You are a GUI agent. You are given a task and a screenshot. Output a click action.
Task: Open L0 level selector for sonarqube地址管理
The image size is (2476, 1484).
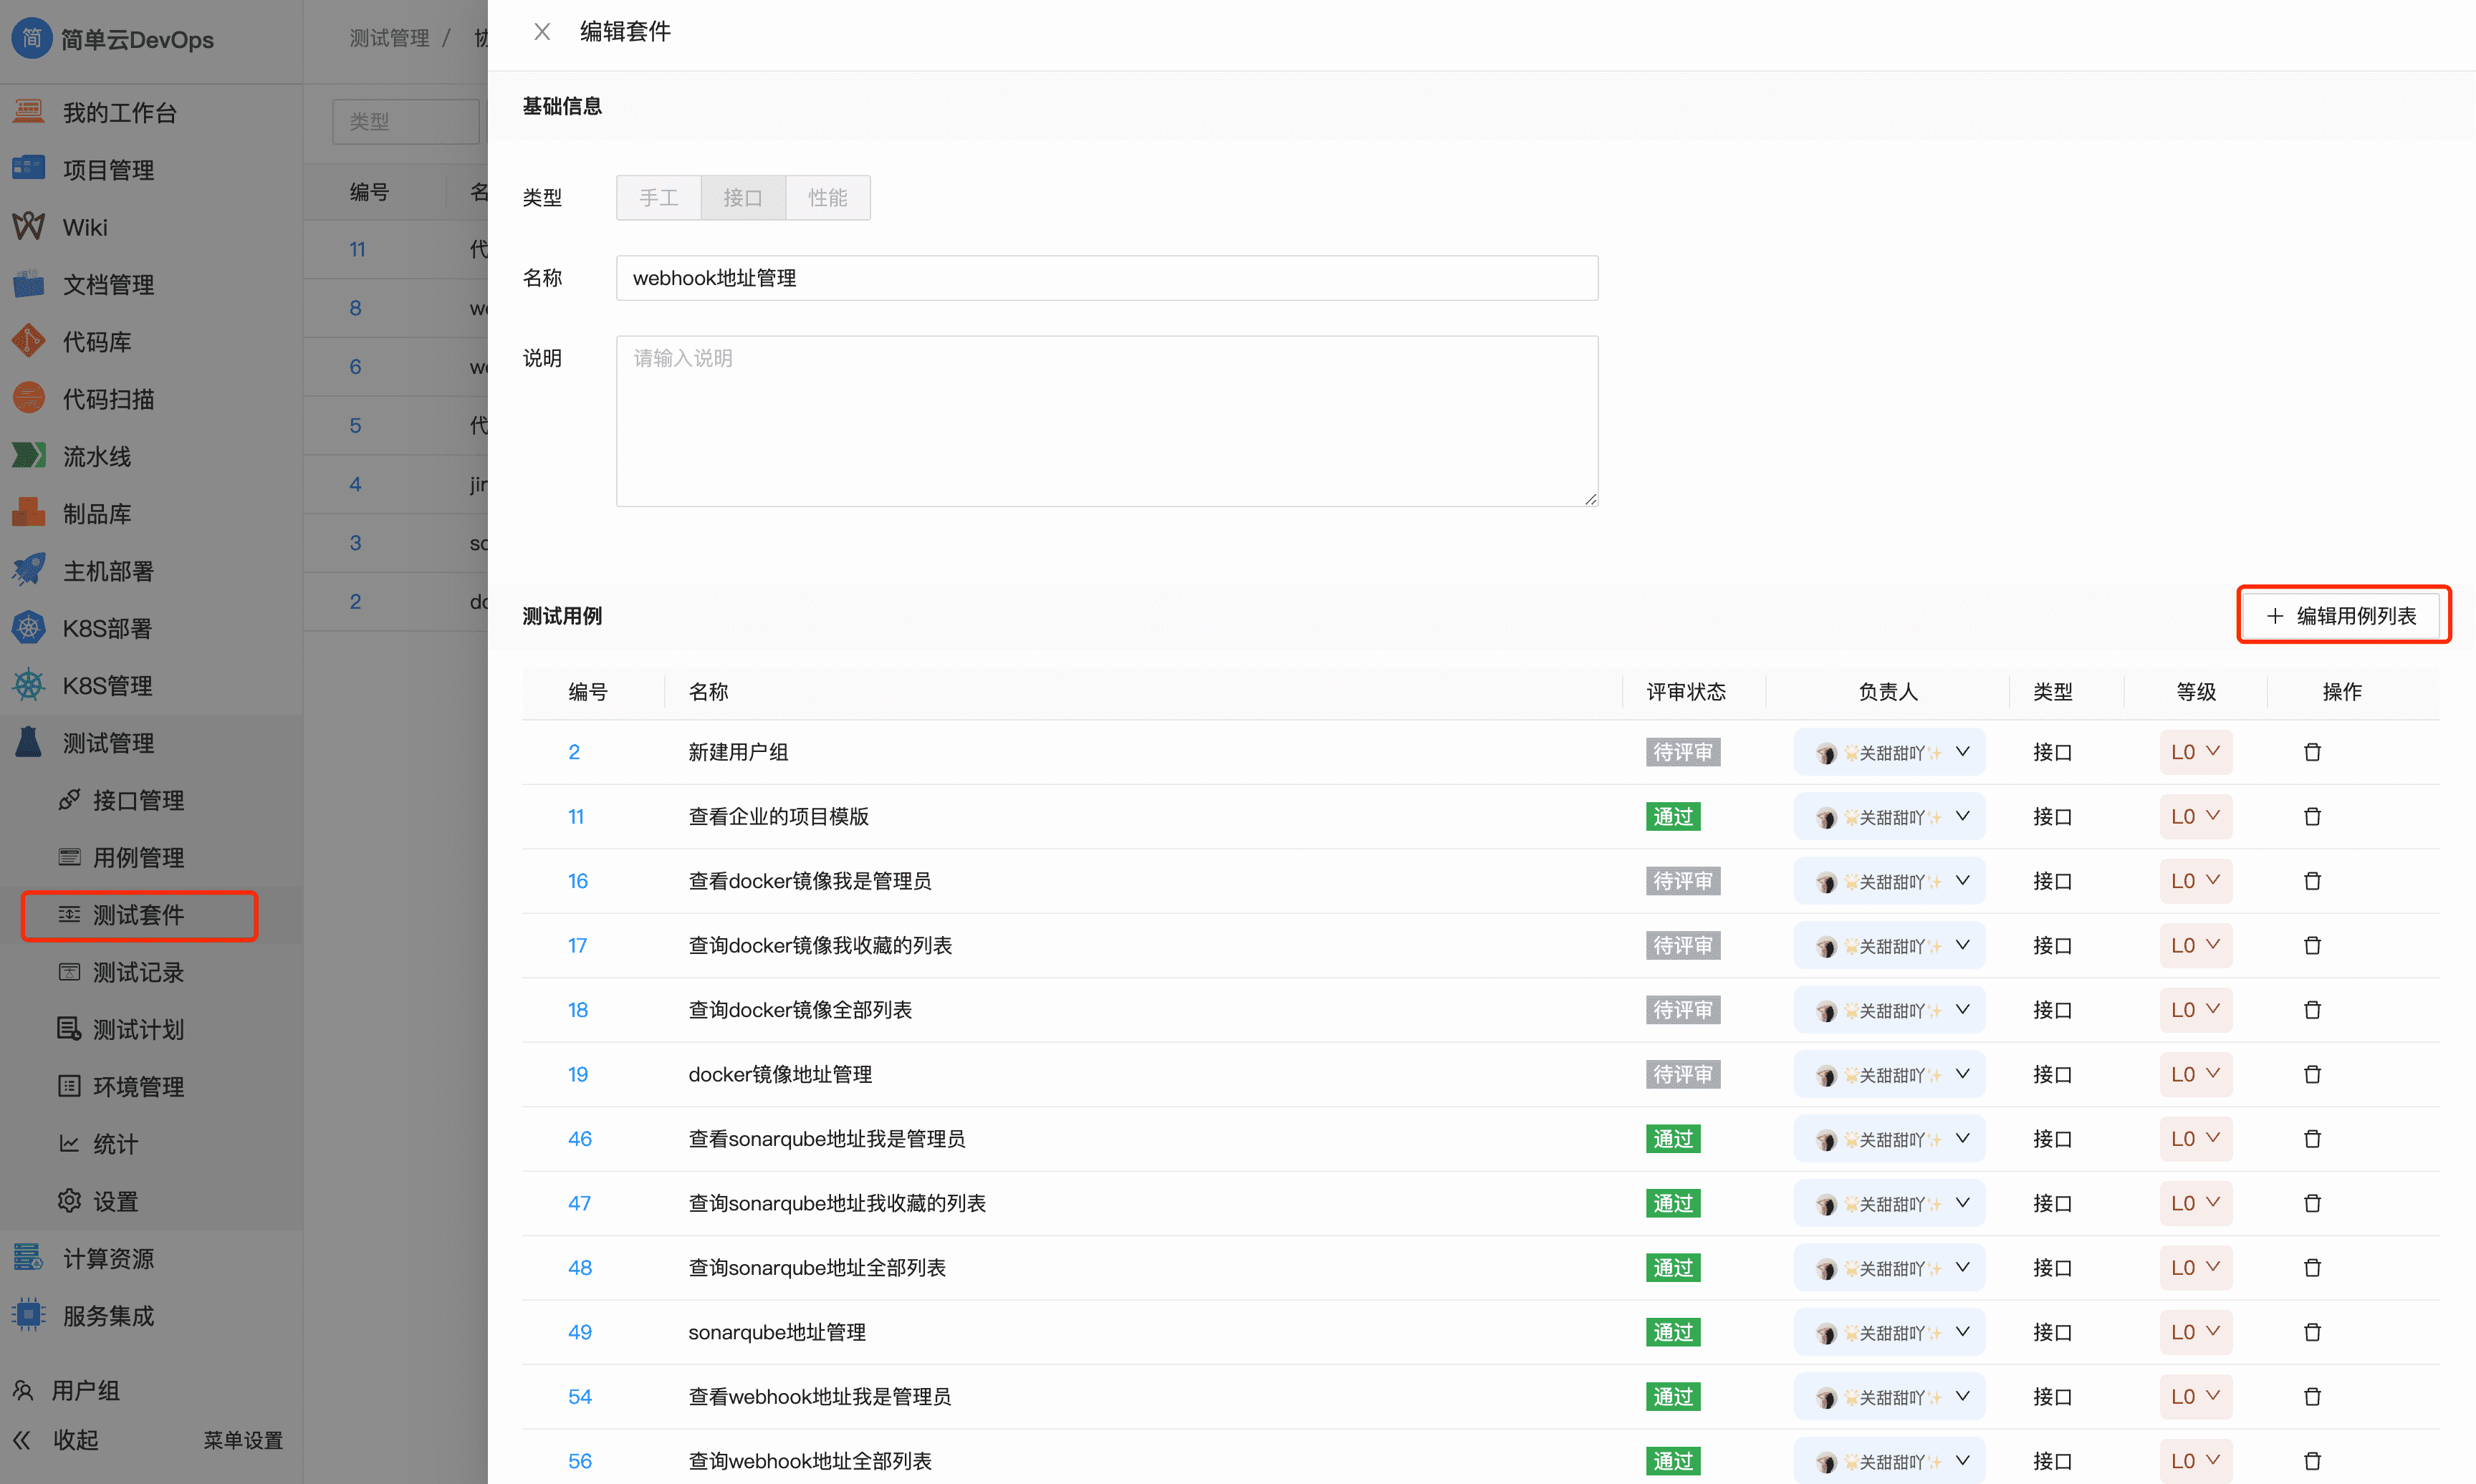coord(2196,1331)
